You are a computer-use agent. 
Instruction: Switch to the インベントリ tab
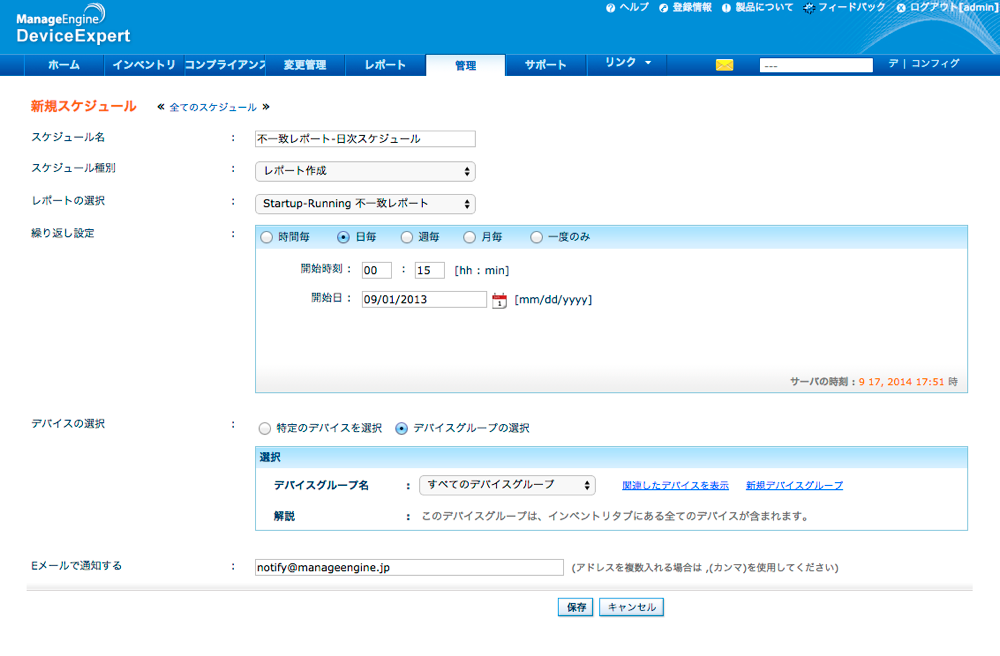coord(144,65)
